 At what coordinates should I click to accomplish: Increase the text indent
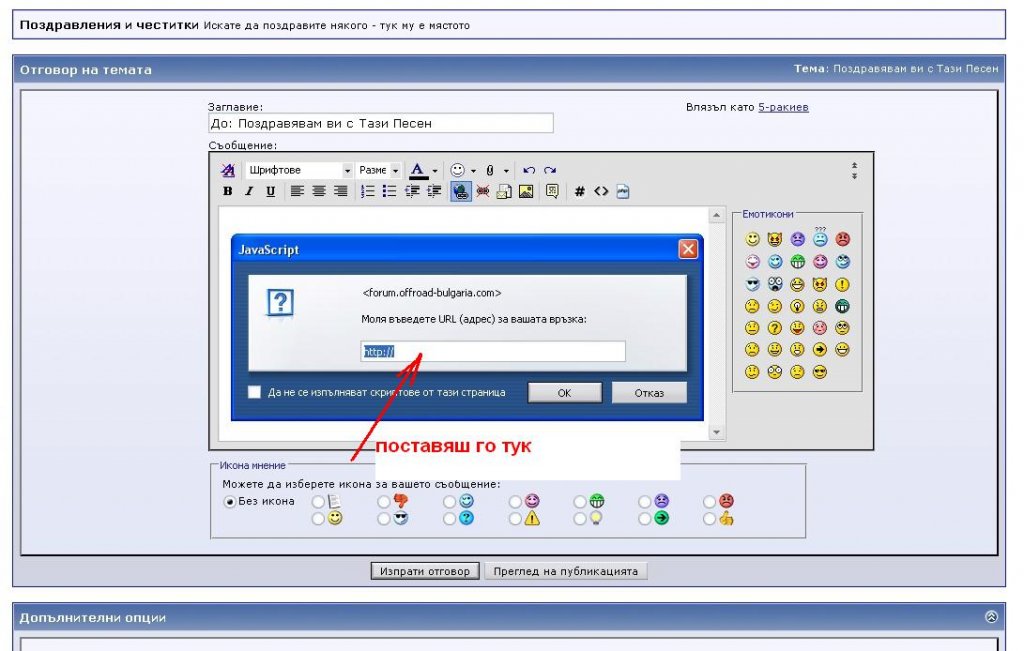(x=434, y=191)
